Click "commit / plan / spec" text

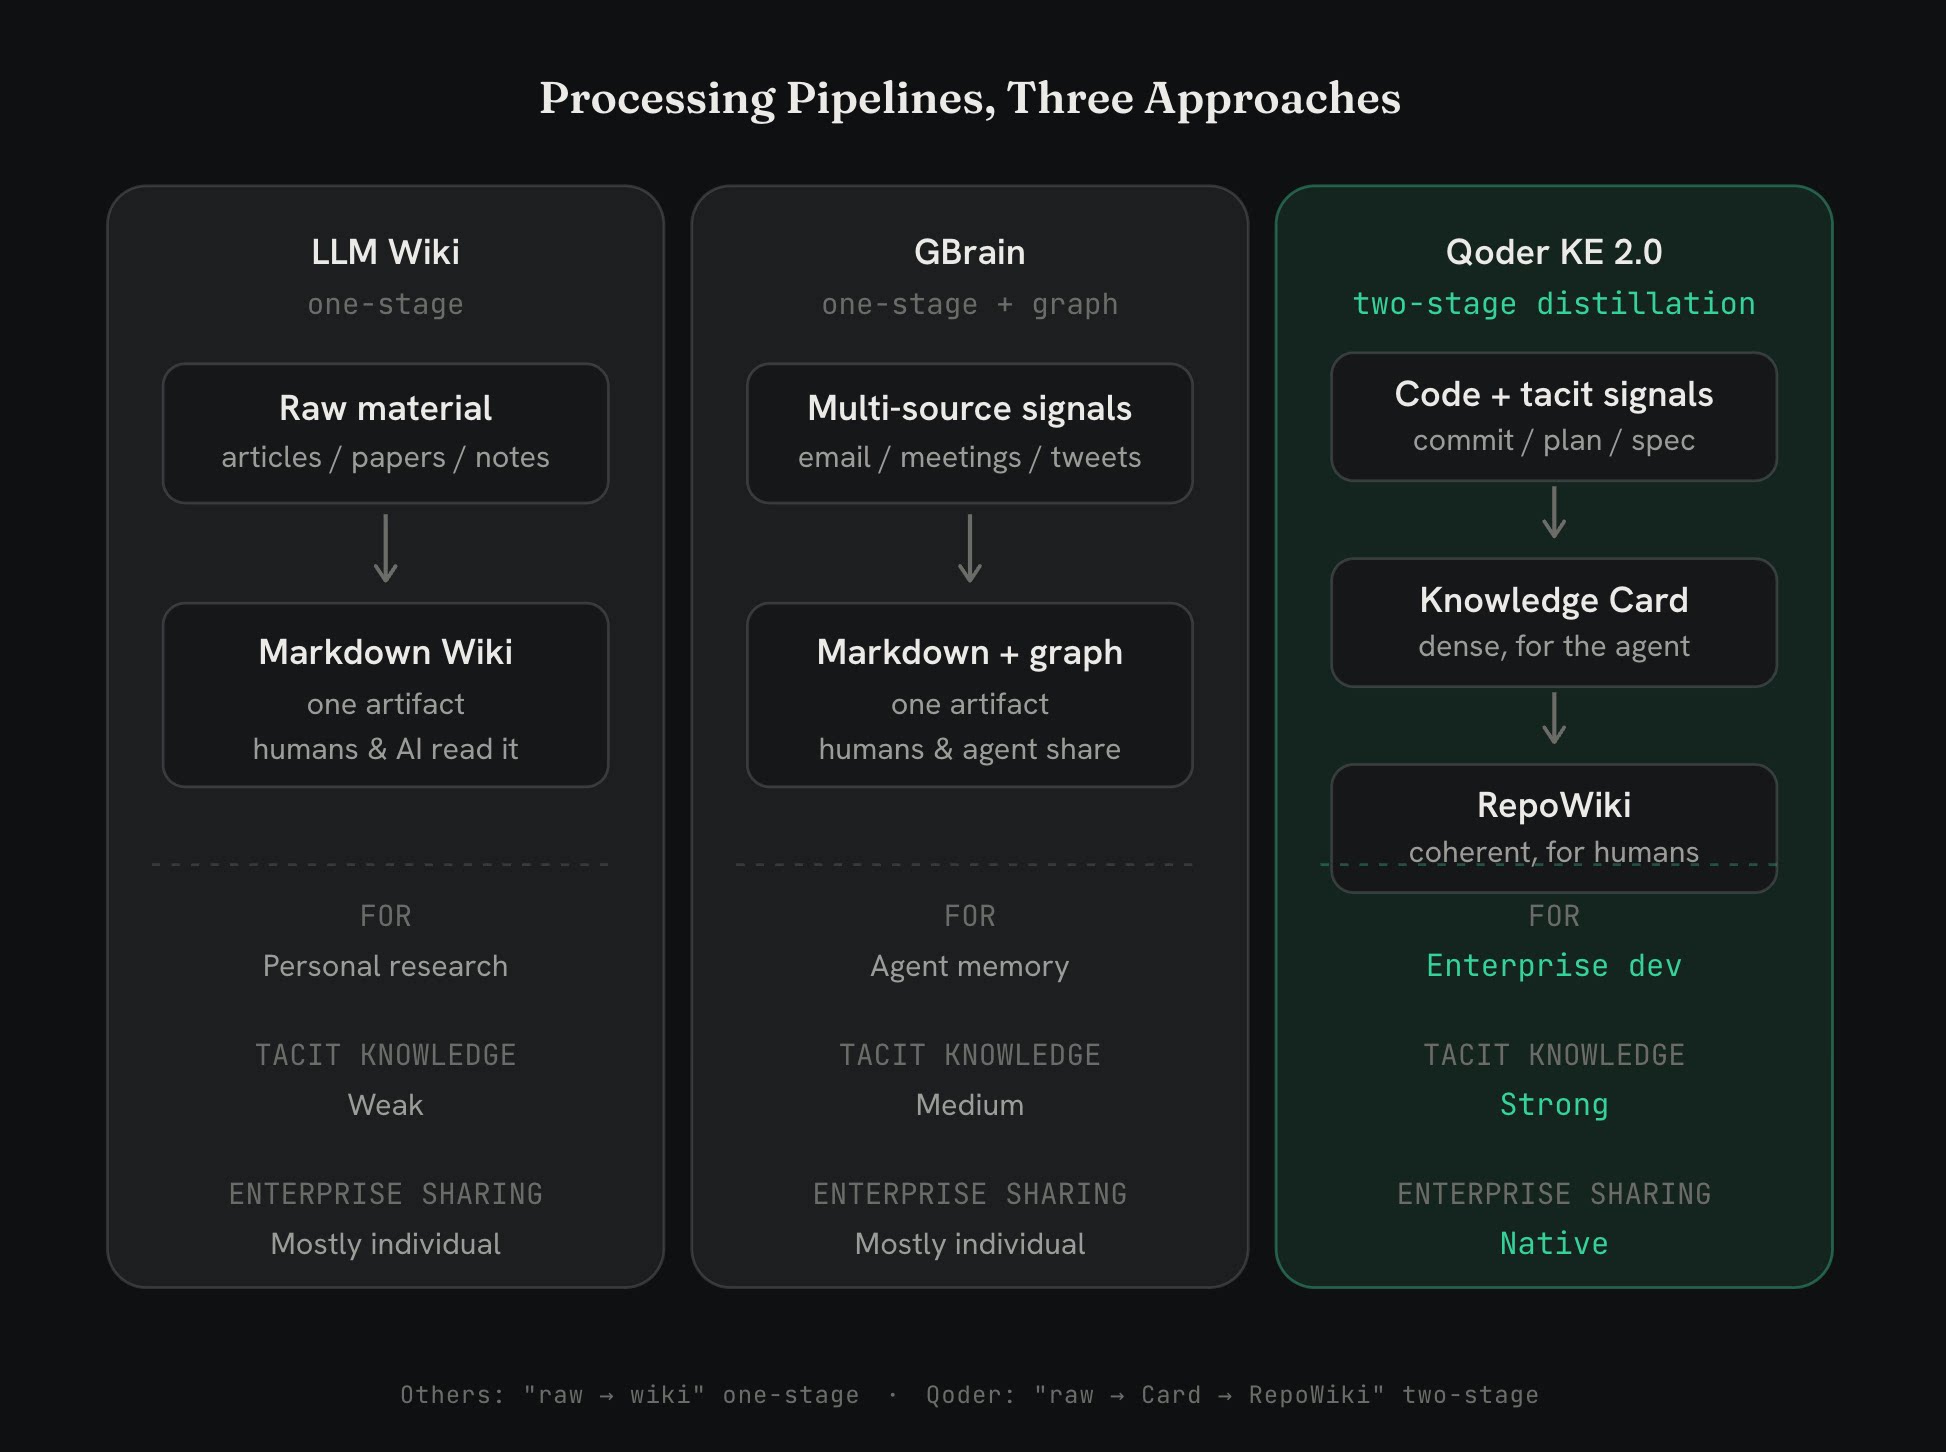pyautogui.click(x=1554, y=440)
